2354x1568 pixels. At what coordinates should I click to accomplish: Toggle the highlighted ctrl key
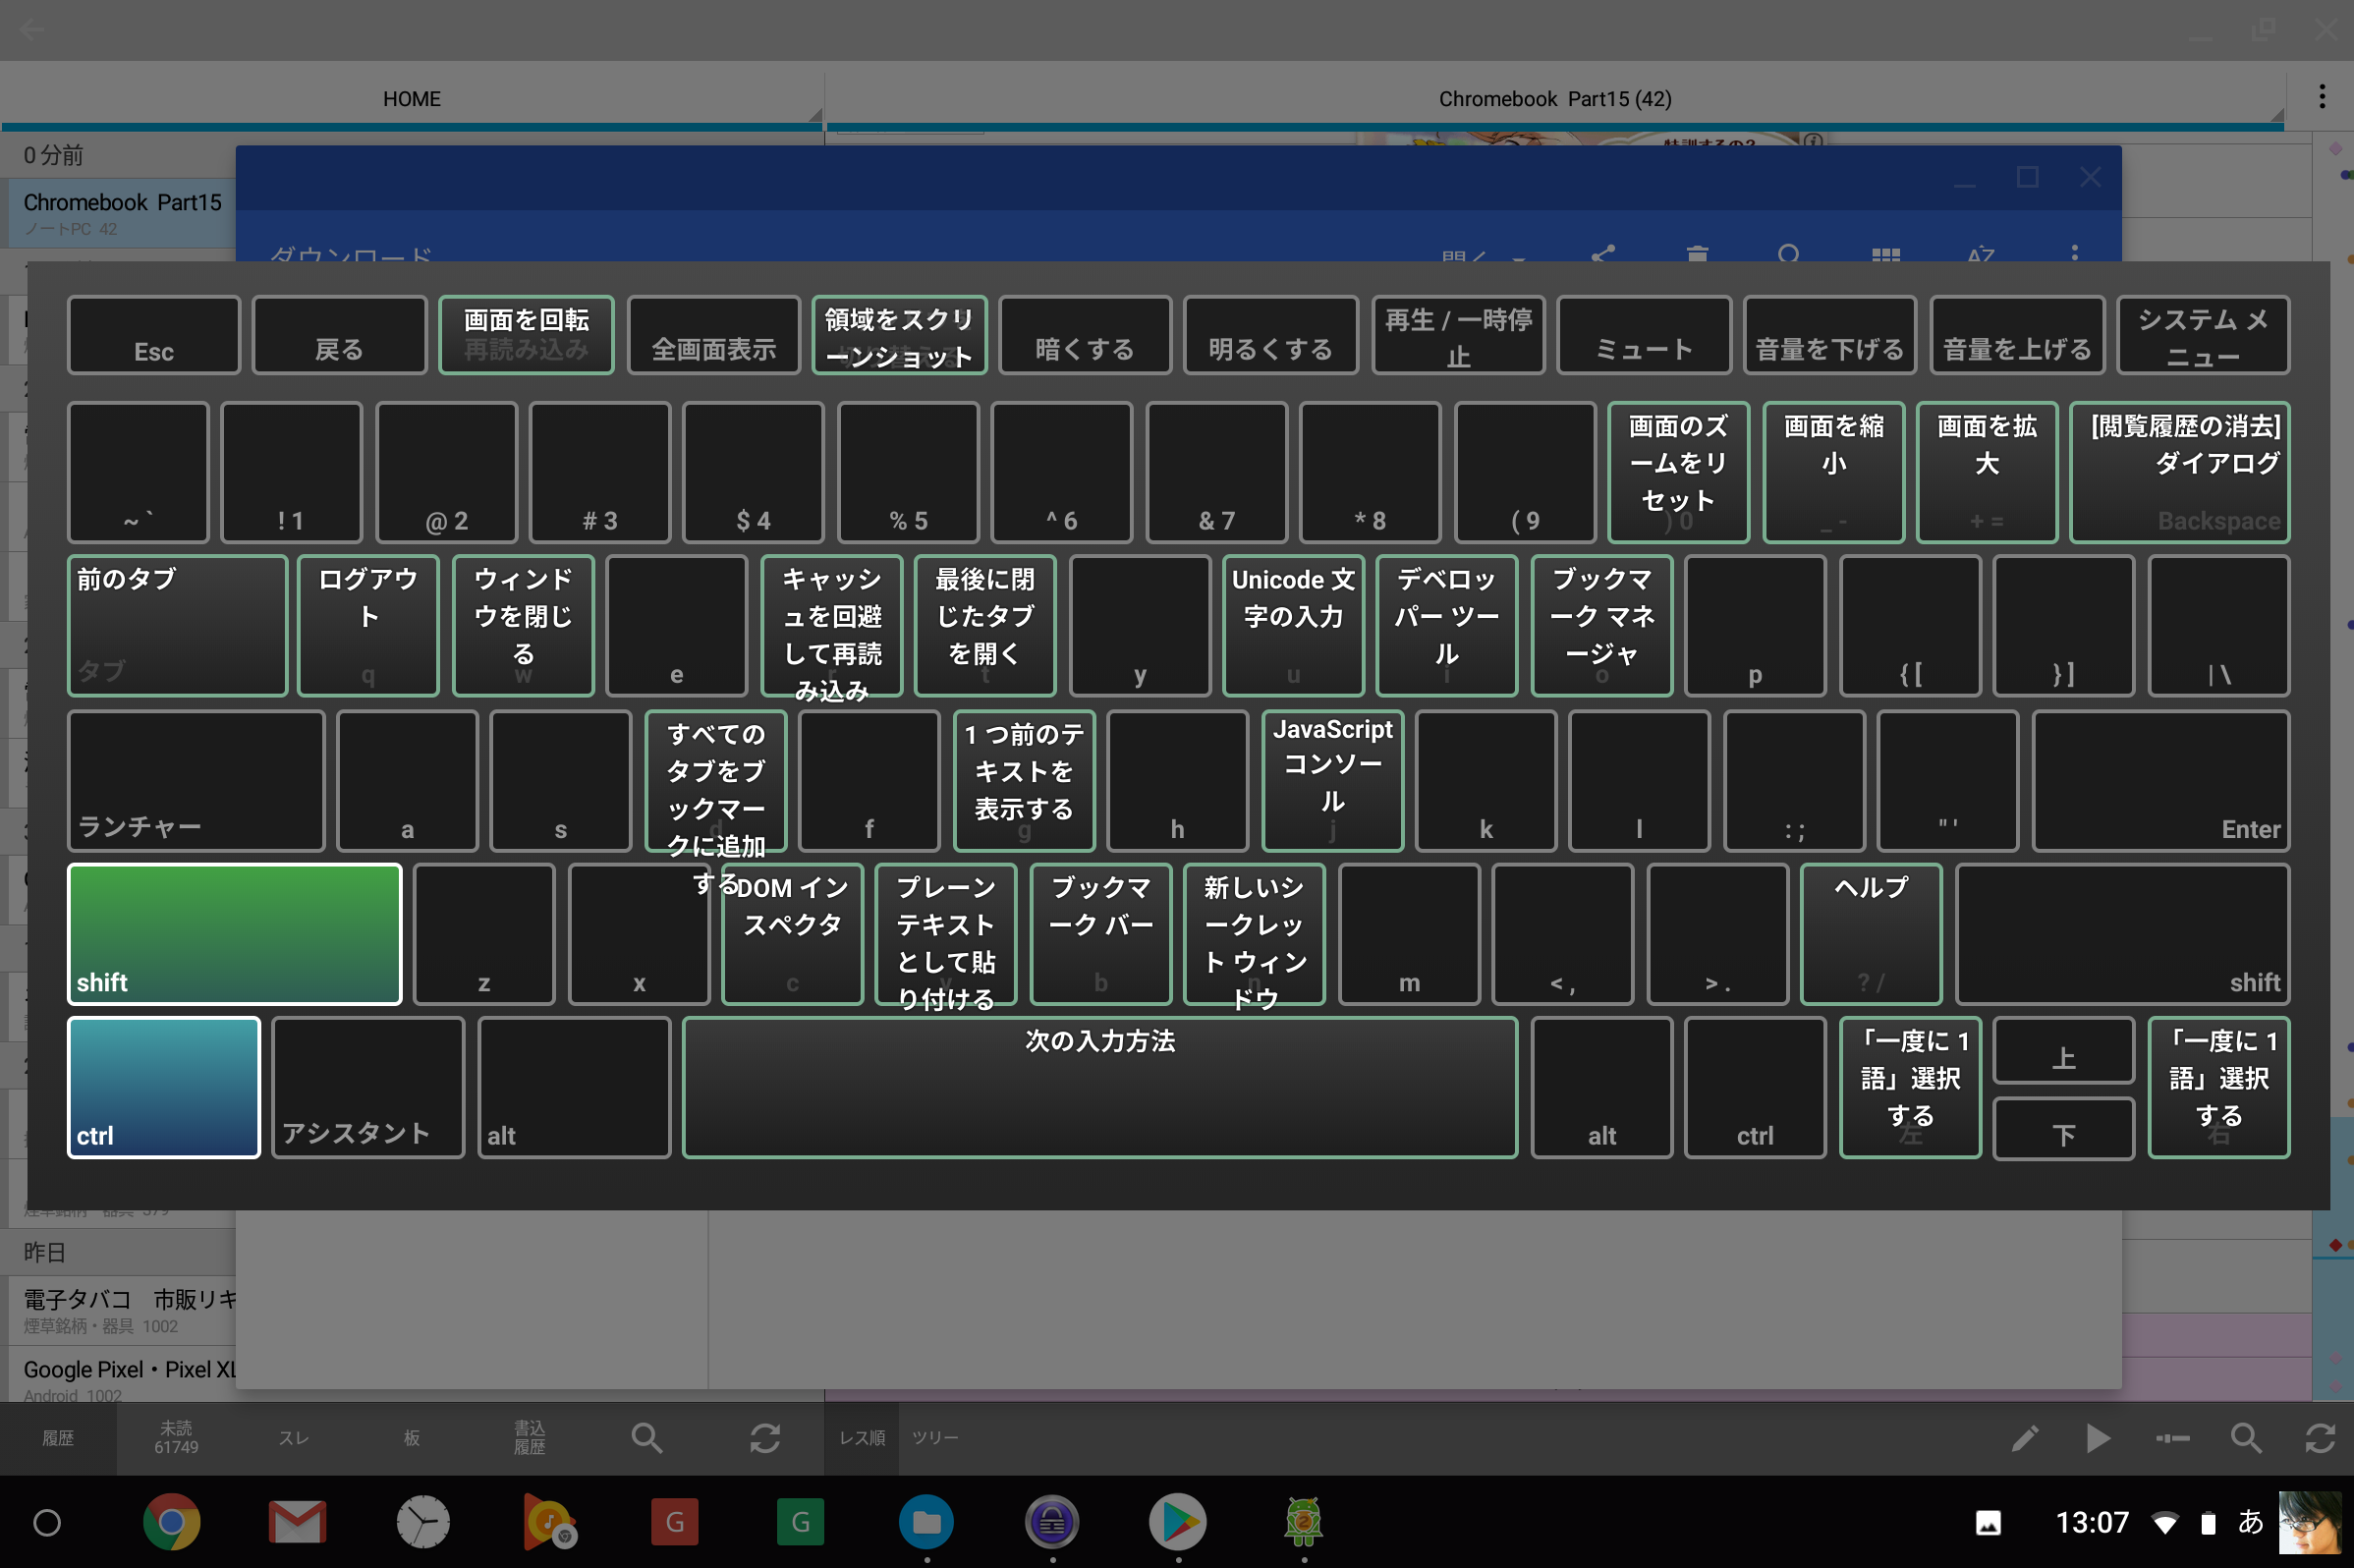164,1087
